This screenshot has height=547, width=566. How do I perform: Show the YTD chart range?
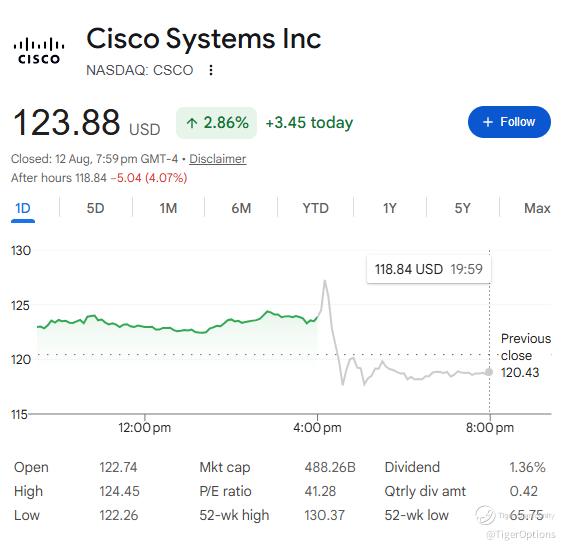[x=315, y=208]
